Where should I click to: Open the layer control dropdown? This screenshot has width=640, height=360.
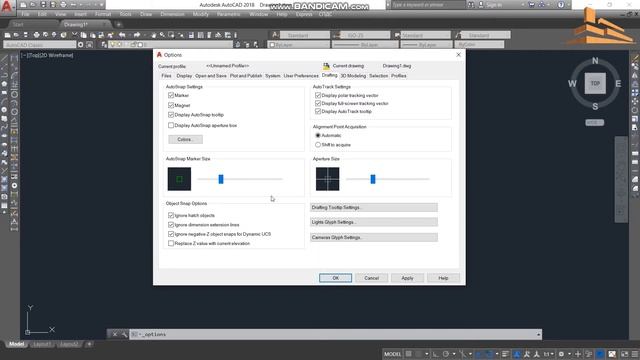pos(171,44)
